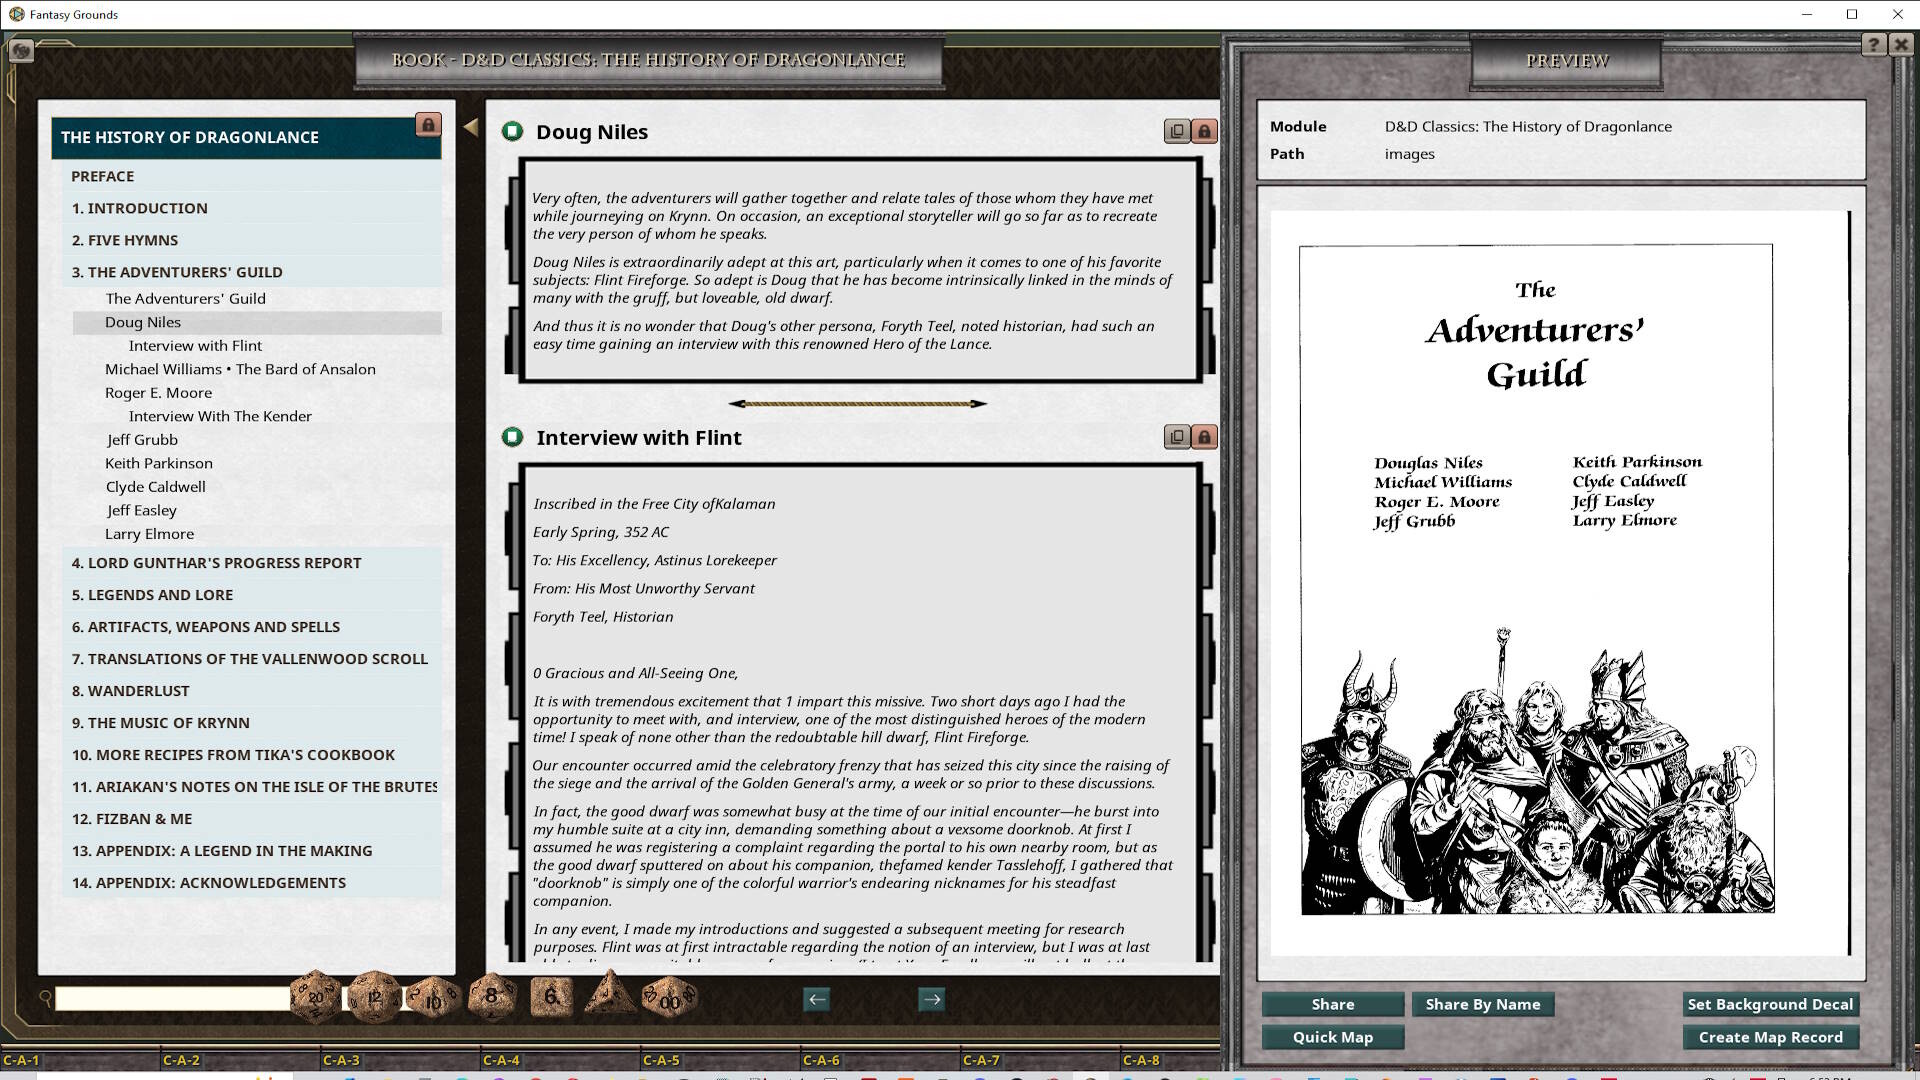Screen dimensions: 1920x1080
Task: Pick up the d8 die
Action: 491,996
